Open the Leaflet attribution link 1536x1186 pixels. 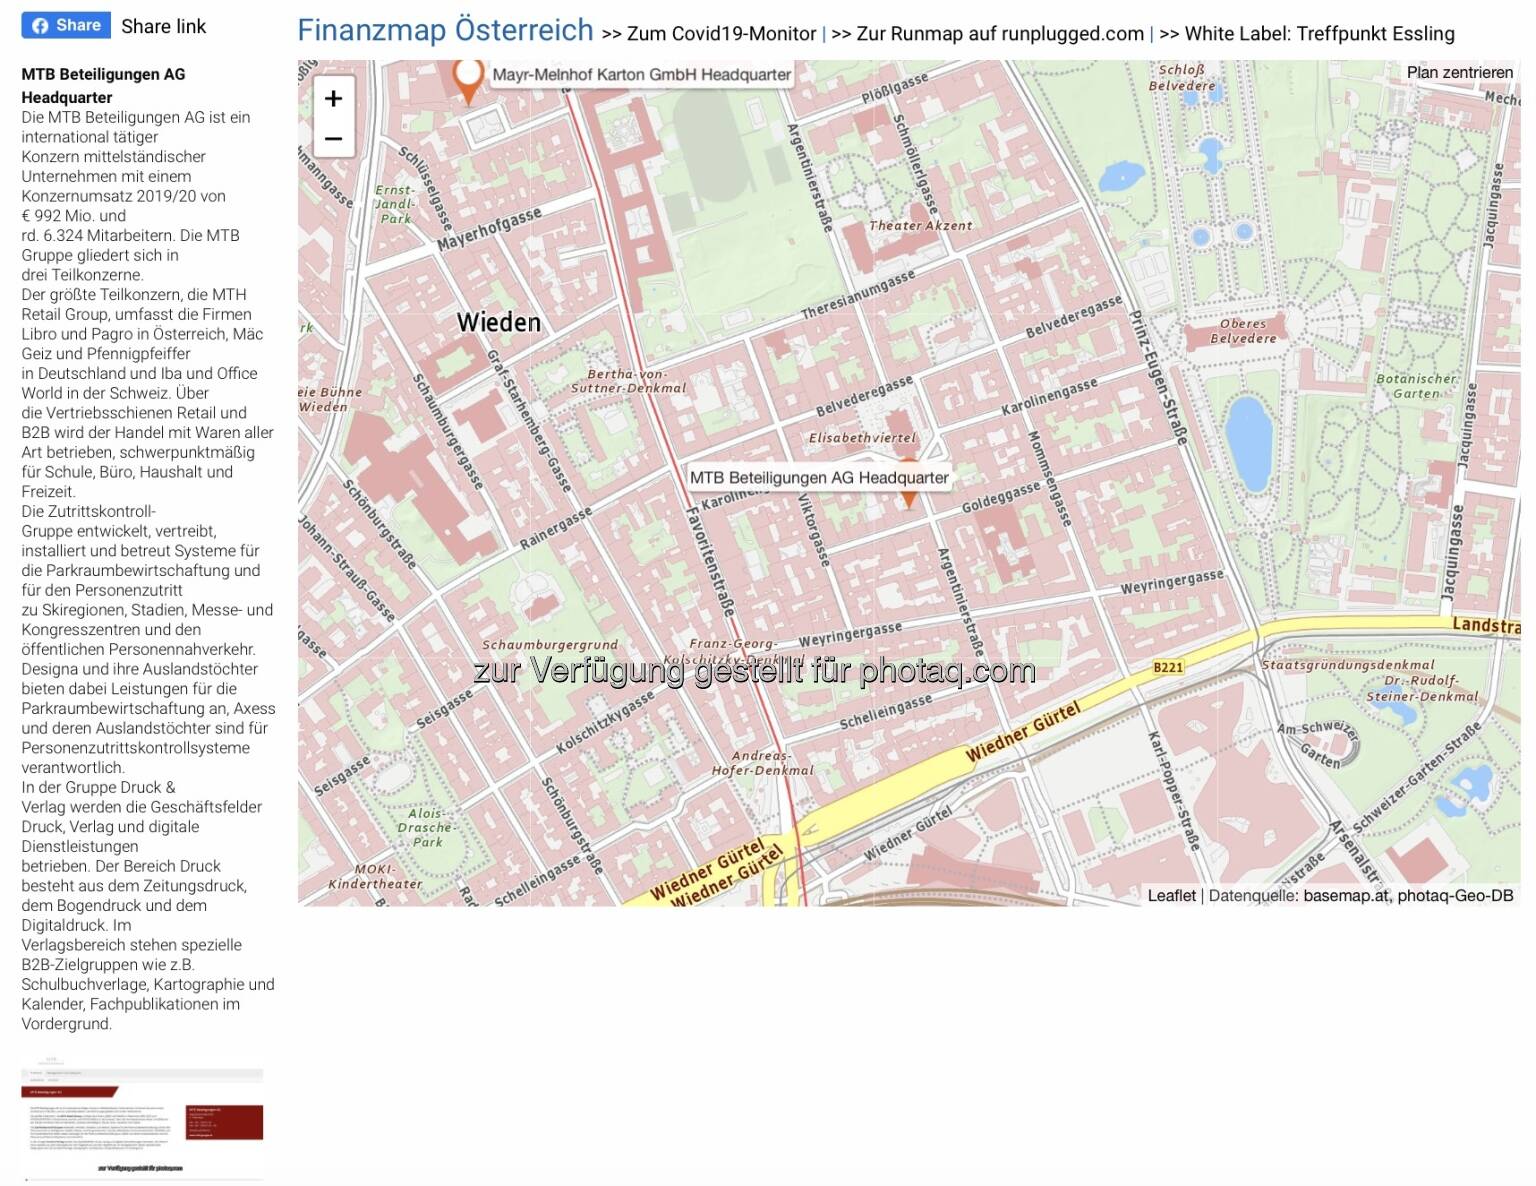point(1171,896)
